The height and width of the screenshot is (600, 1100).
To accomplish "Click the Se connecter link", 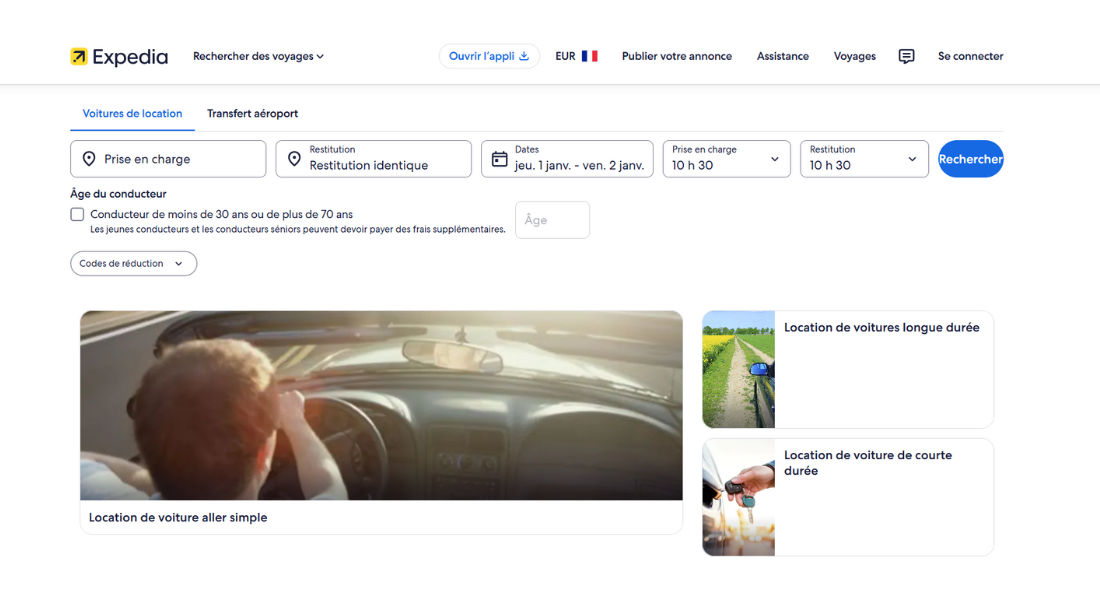I will [970, 57].
